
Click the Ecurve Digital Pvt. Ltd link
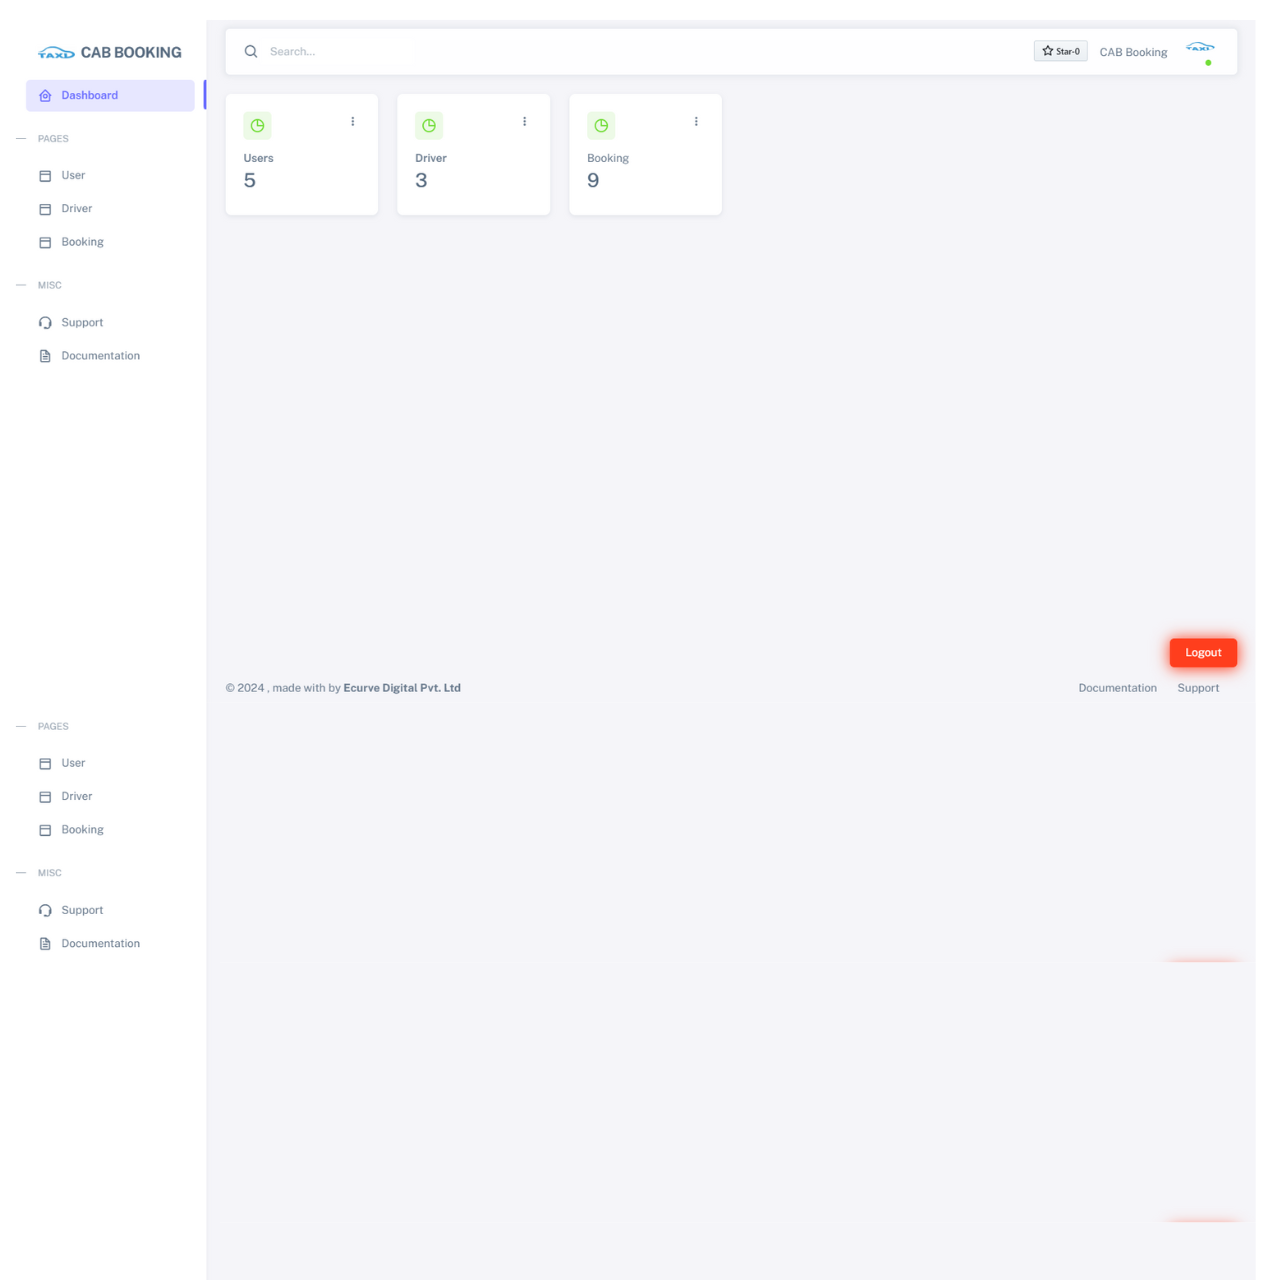(402, 688)
